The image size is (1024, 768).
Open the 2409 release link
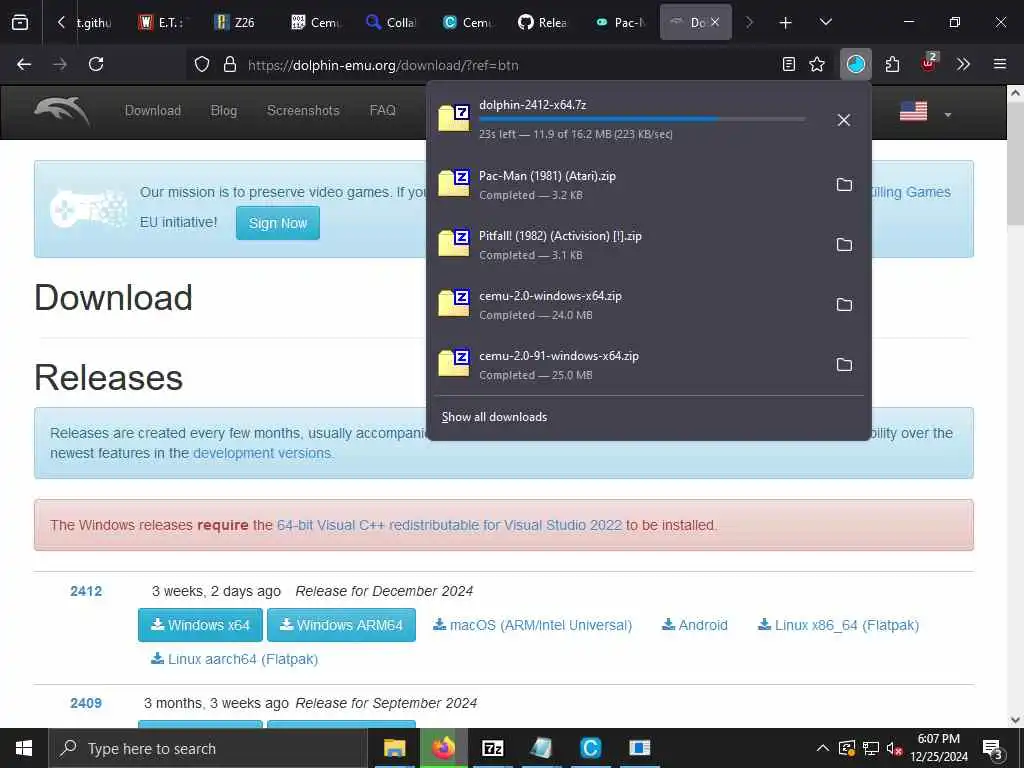[x=86, y=703]
